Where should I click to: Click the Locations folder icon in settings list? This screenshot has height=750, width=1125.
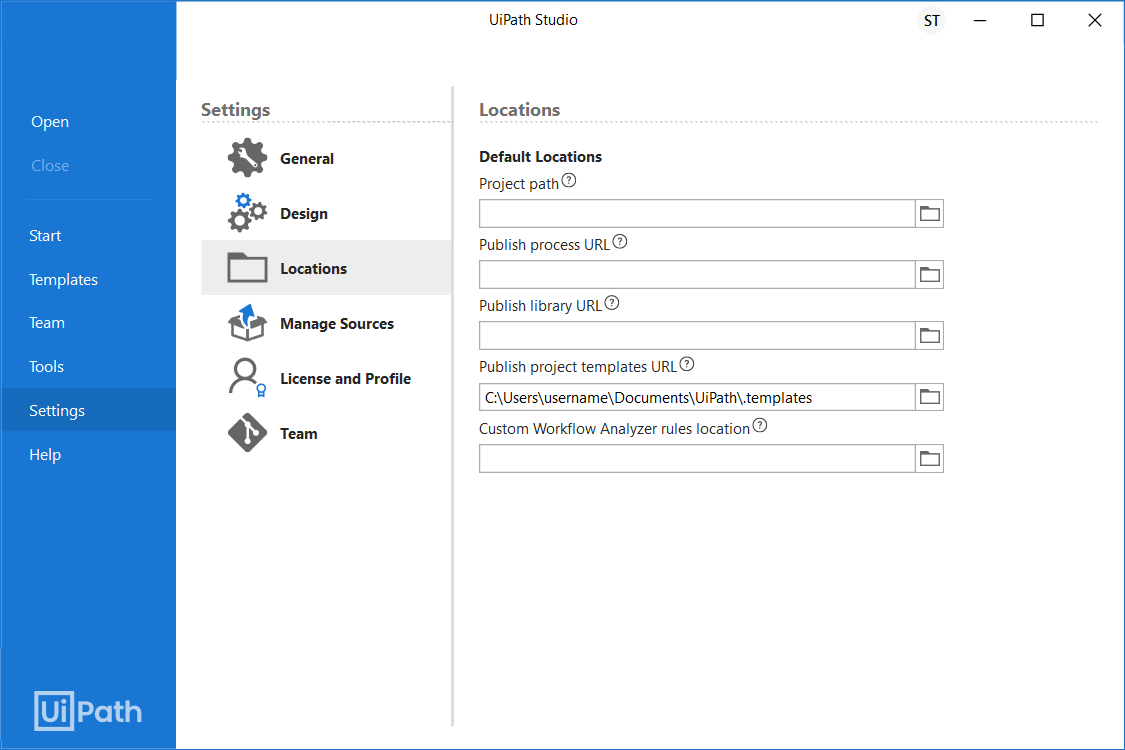pos(248,268)
